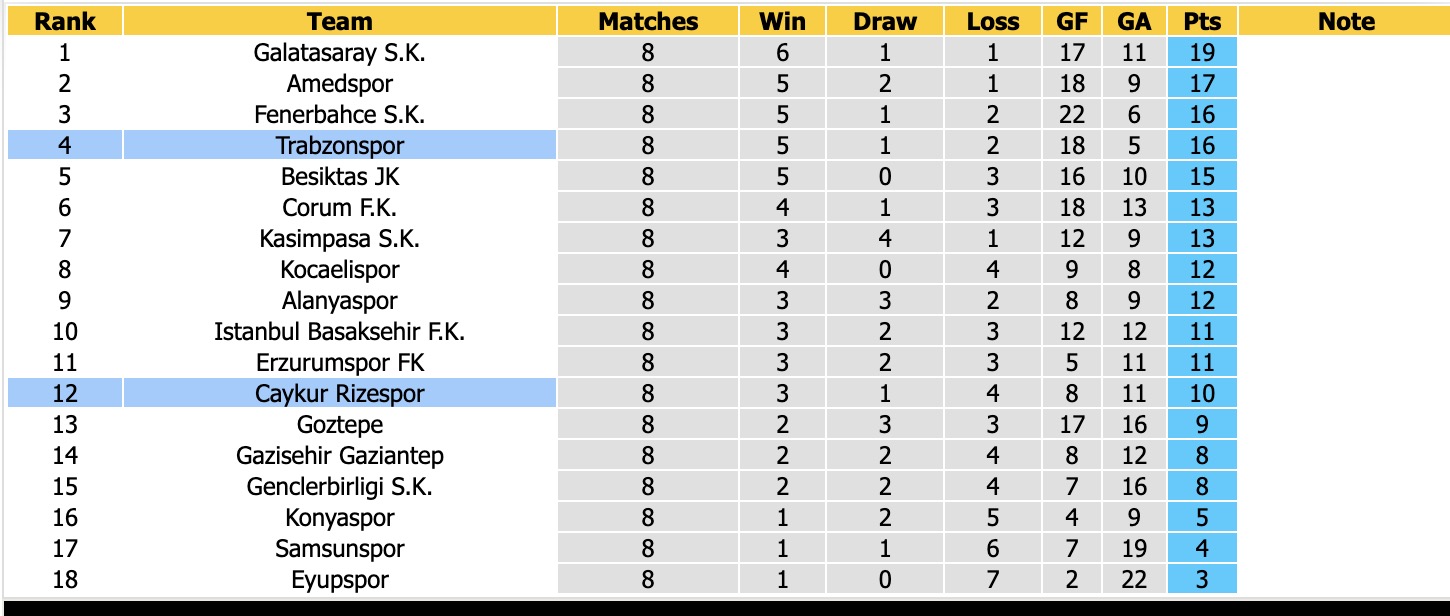This screenshot has width=1450, height=616.
Task: Click the rank 12 cell
Action: pyautogui.click(x=65, y=394)
